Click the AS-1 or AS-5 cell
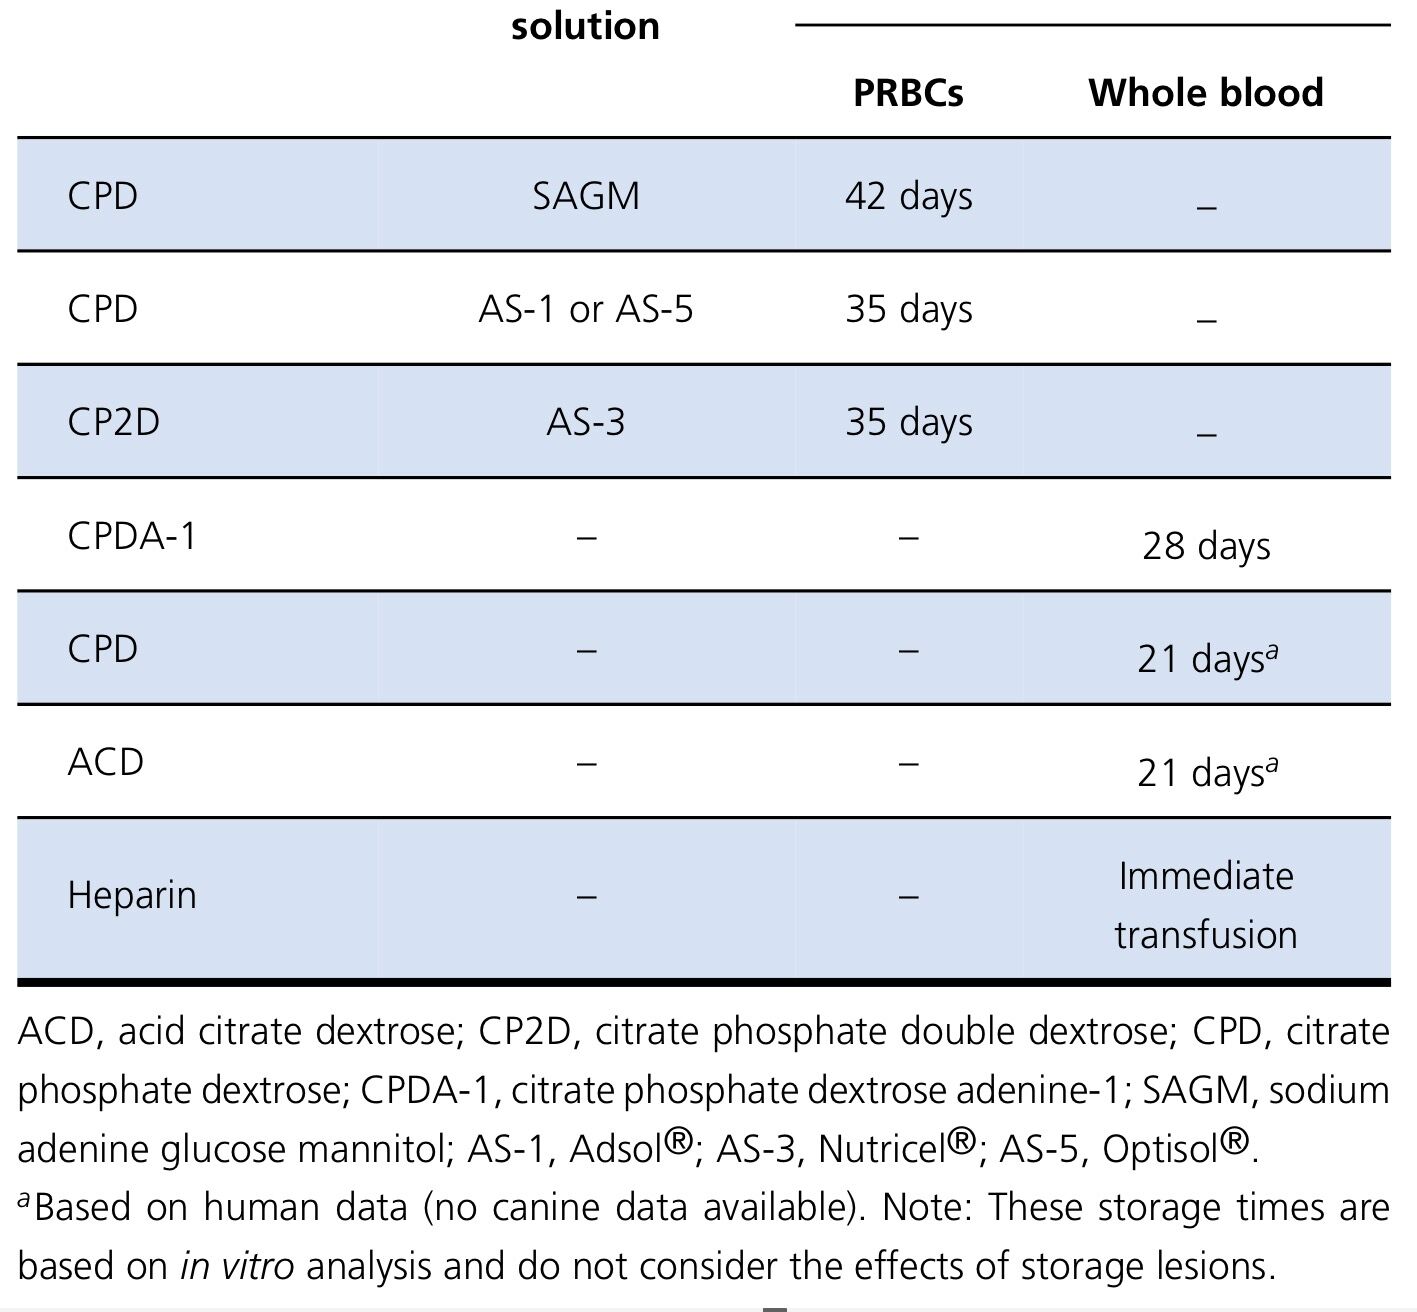The image size is (1417, 1312). point(585,308)
